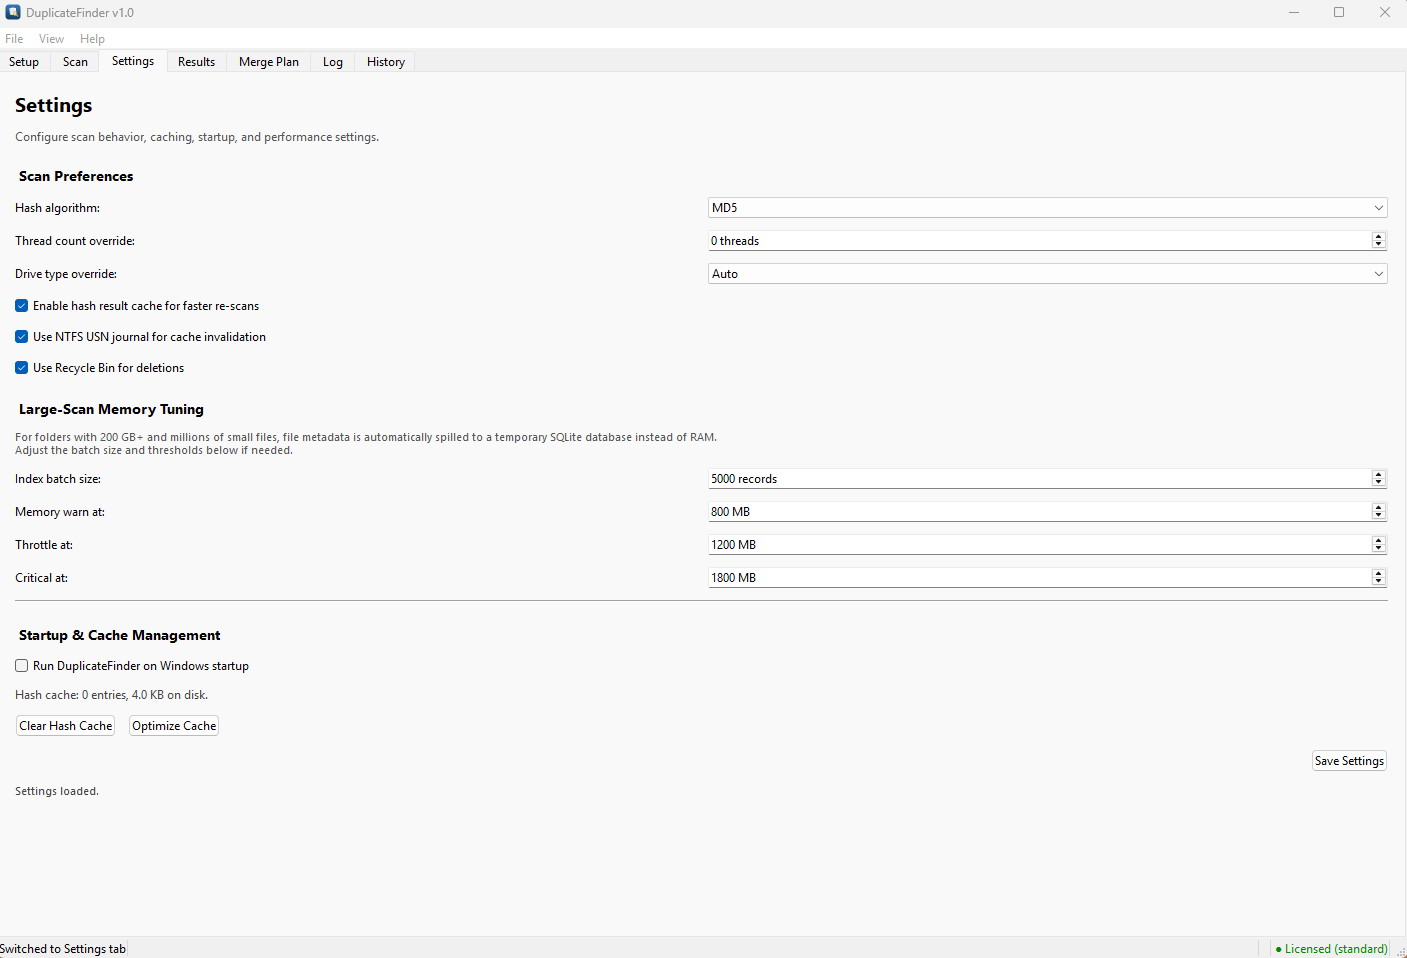Go to the Results tab
The image size is (1407, 958).
click(196, 62)
